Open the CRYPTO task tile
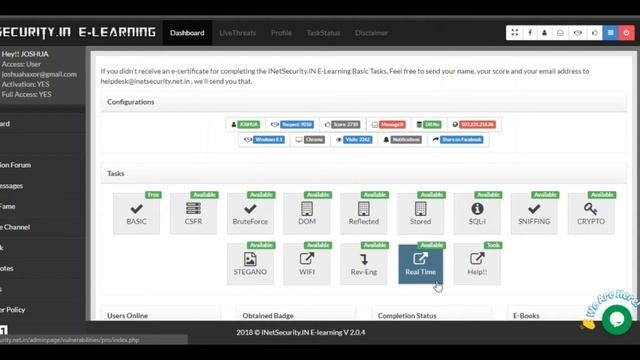 pyautogui.click(x=591, y=214)
